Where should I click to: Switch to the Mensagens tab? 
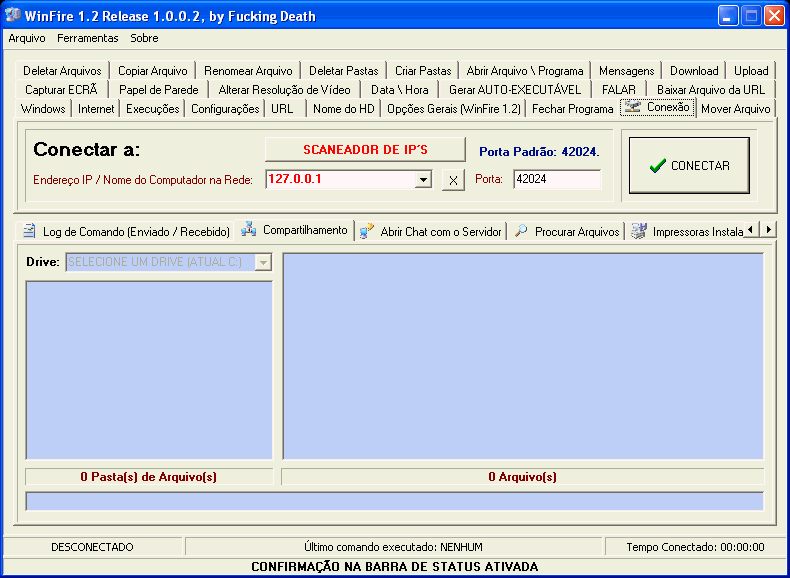point(626,71)
